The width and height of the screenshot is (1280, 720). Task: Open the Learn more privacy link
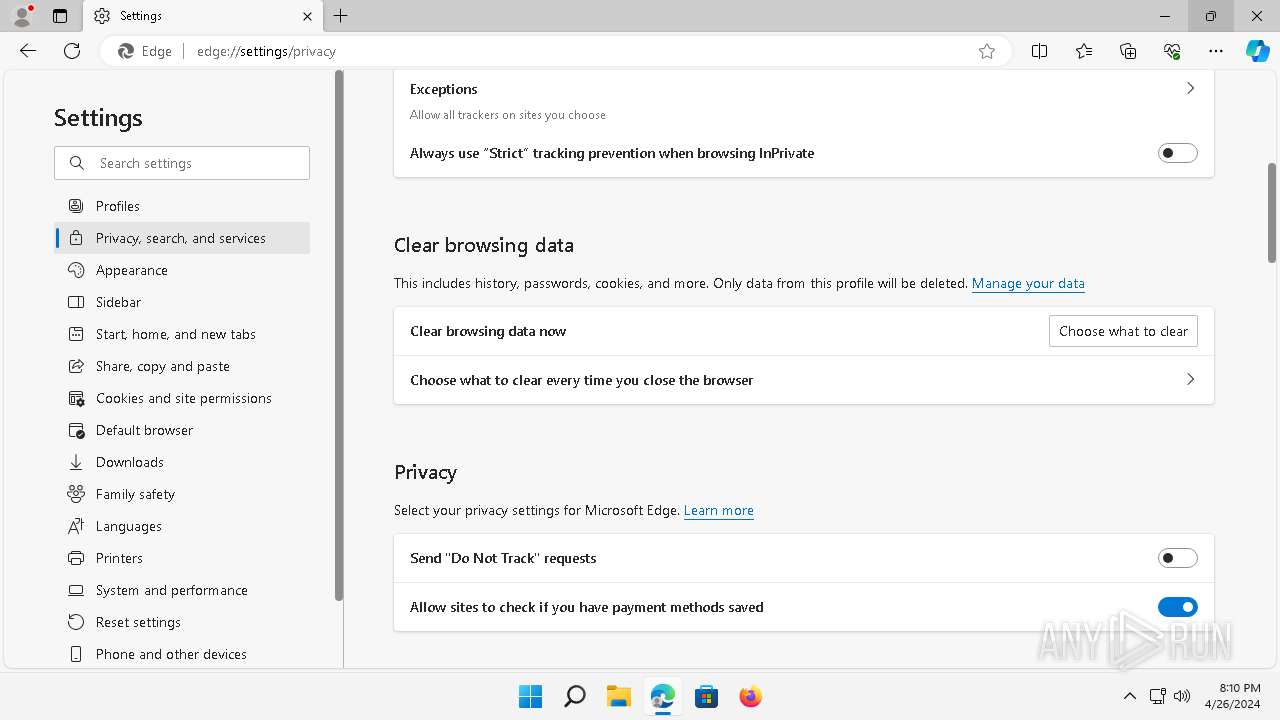pyautogui.click(x=719, y=510)
